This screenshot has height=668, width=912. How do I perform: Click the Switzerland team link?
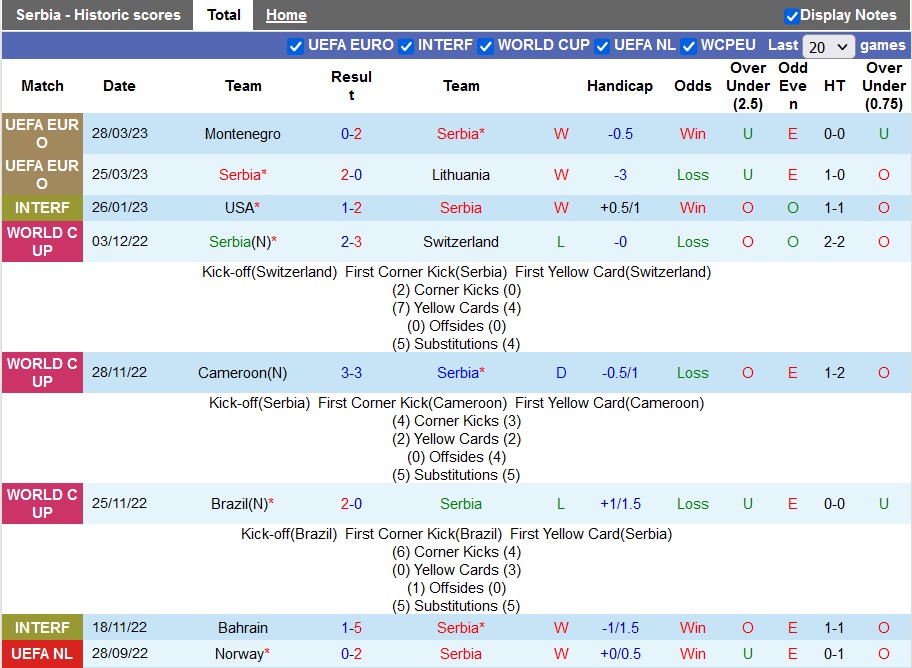461,242
